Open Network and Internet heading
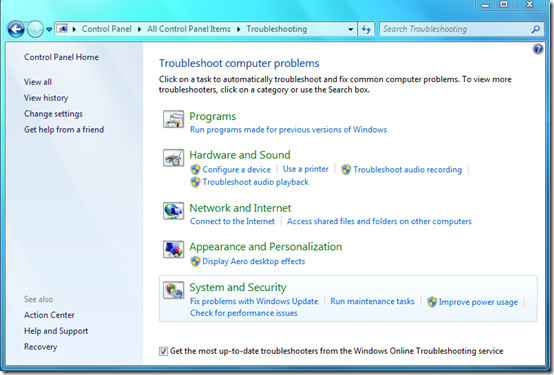The image size is (554, 375). [x=240, y=208]
